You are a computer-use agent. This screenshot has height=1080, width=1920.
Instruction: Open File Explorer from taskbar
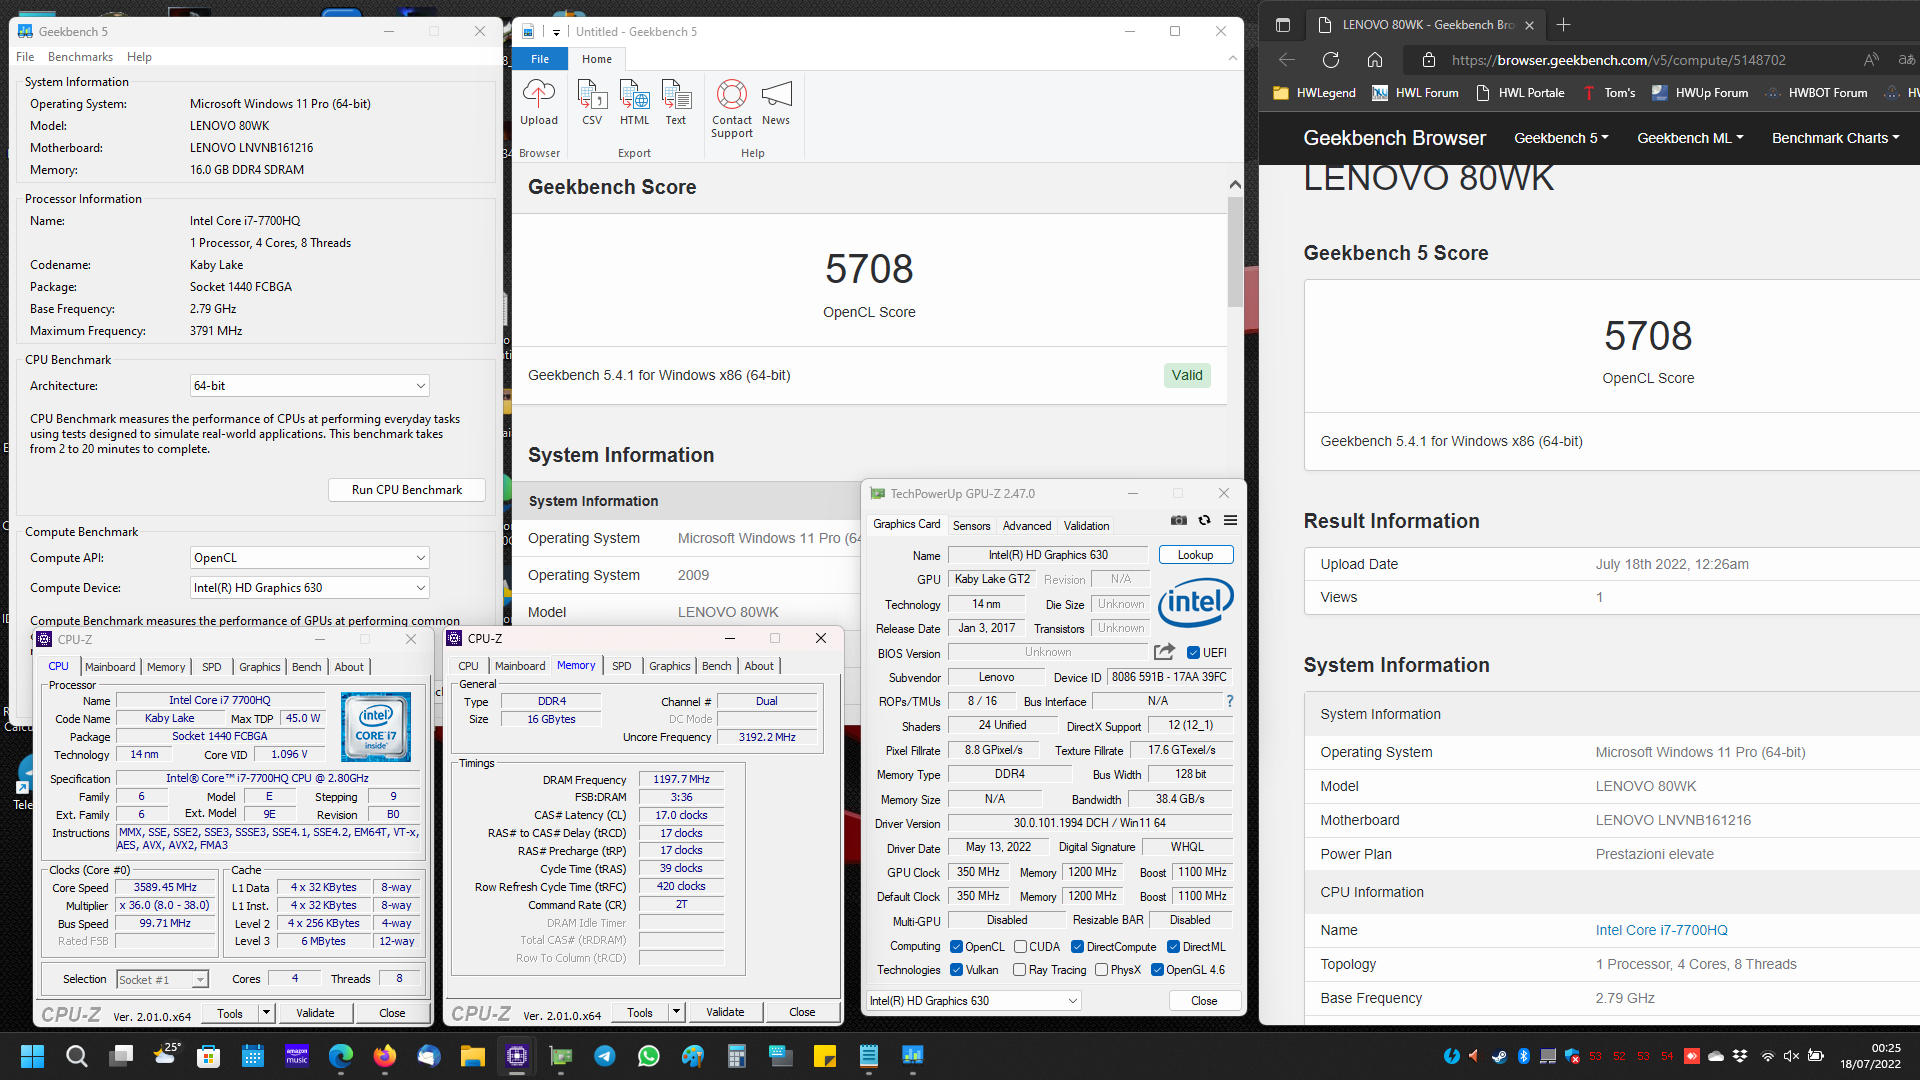coord(473,1056)
